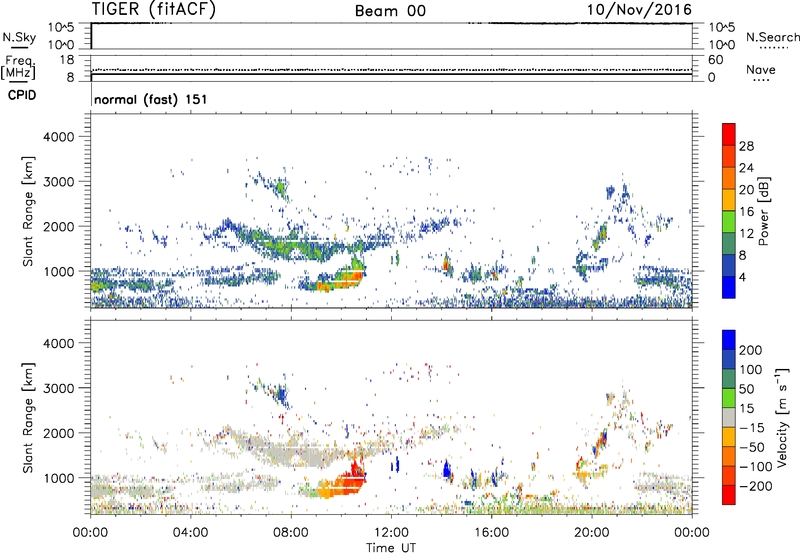Click the '-50' velocity scale value
This screenshot has height=554, width=800.
(x=753, y=447)
